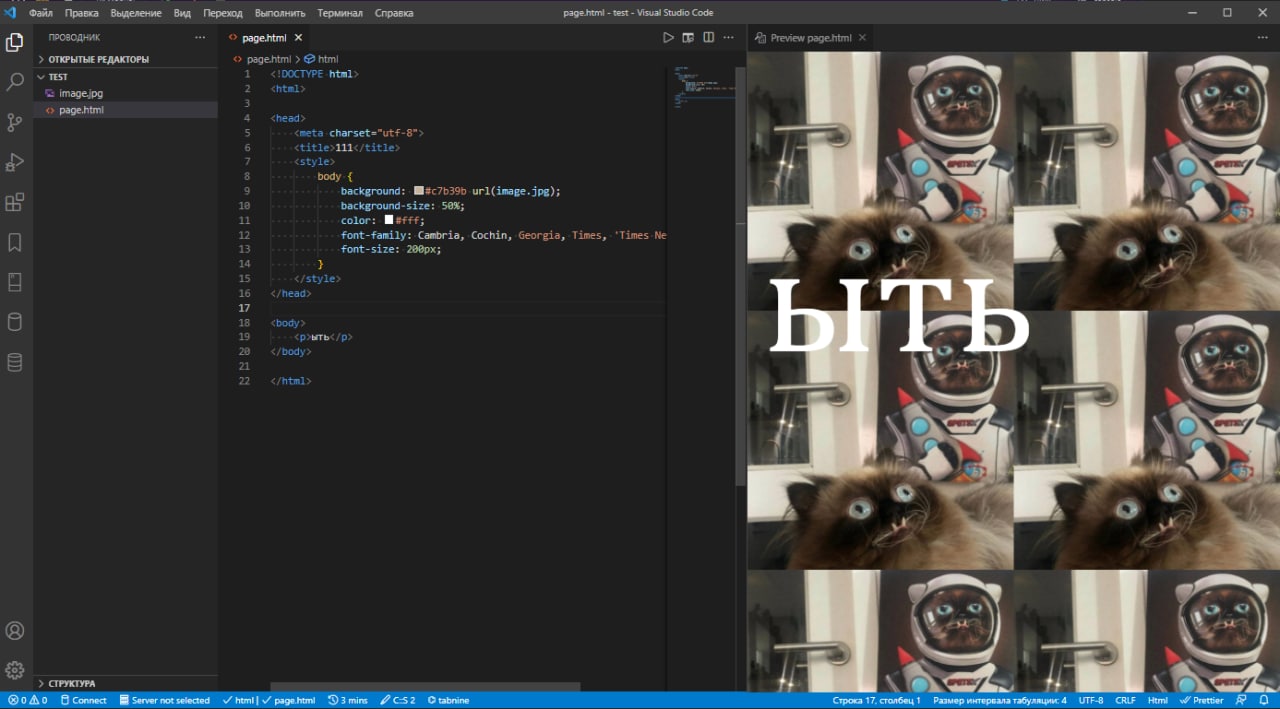1280x709 pixels.
Task: Open the Файл menu
Action: click(41, 13)
